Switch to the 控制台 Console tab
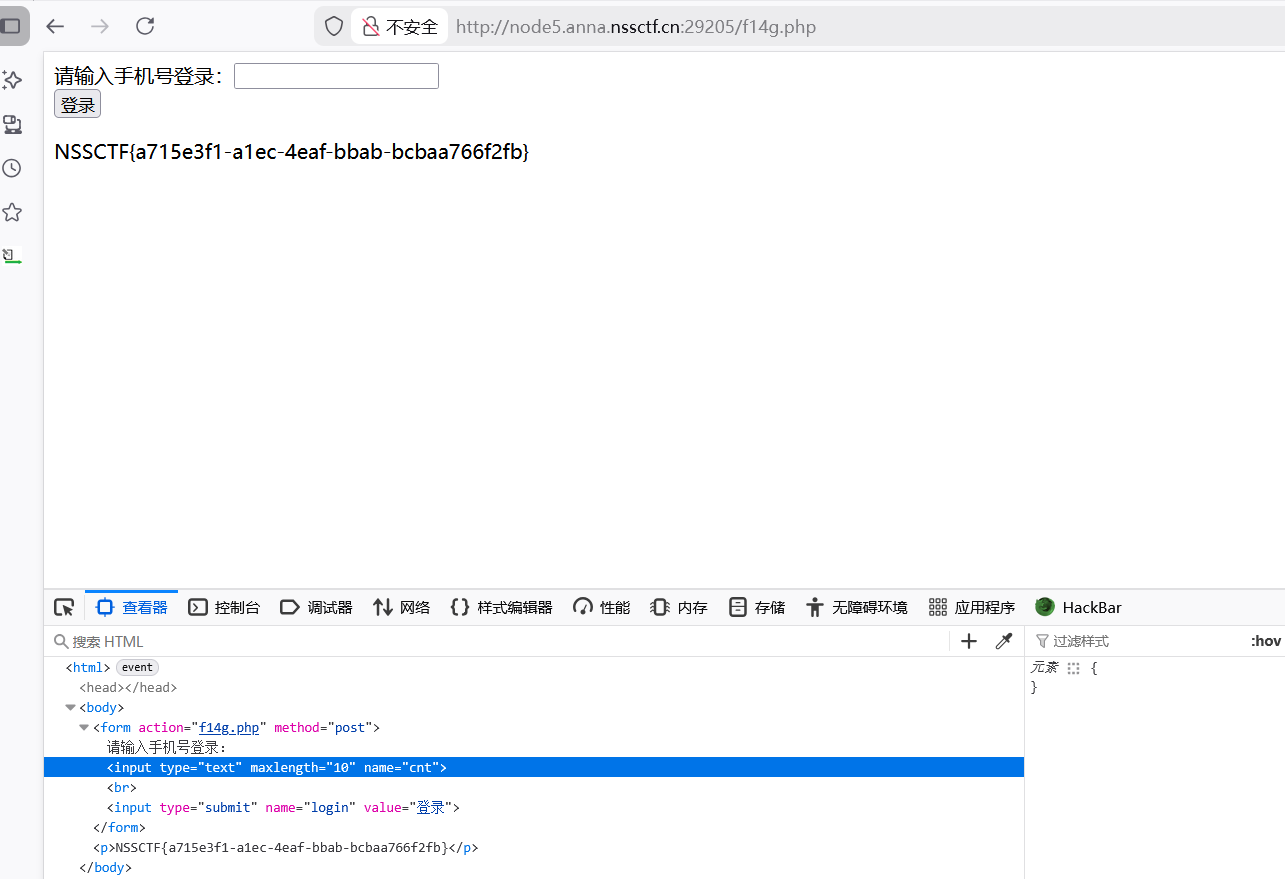 tap(224, 607)
